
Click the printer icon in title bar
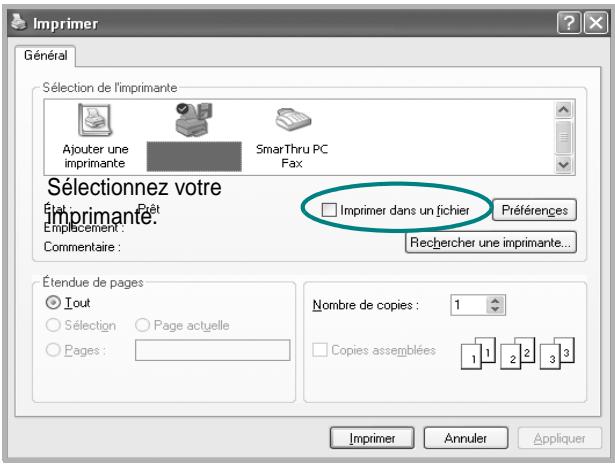(18, 22)
